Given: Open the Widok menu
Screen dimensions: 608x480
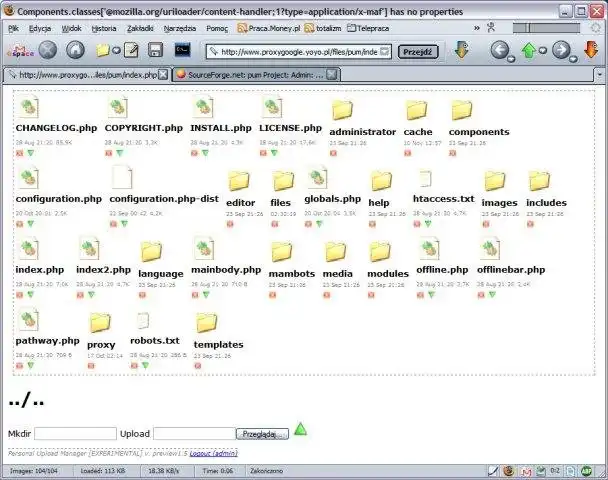Looking at the screenshot, I should (x=72, y=28).
